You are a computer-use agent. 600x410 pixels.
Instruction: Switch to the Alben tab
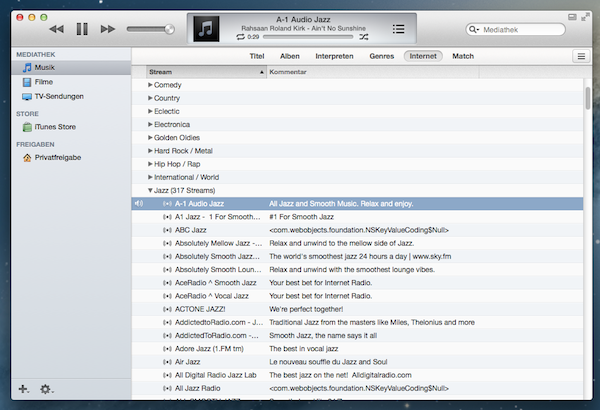[290, 56]
